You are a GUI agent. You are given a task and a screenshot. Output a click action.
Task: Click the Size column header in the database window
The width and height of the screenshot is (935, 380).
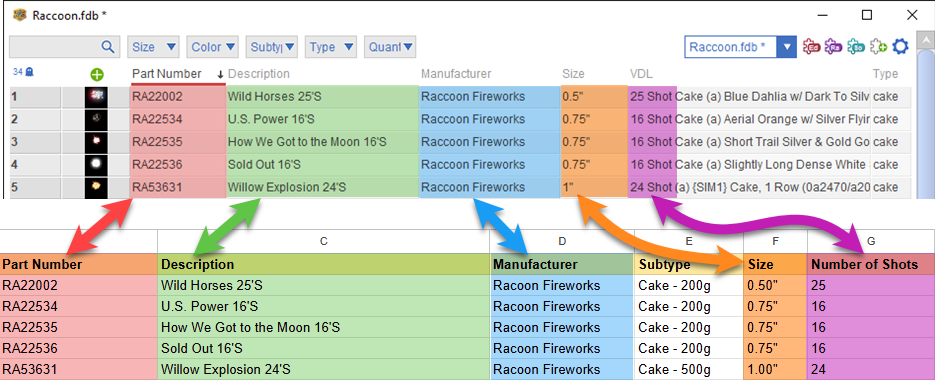[573, 74]
